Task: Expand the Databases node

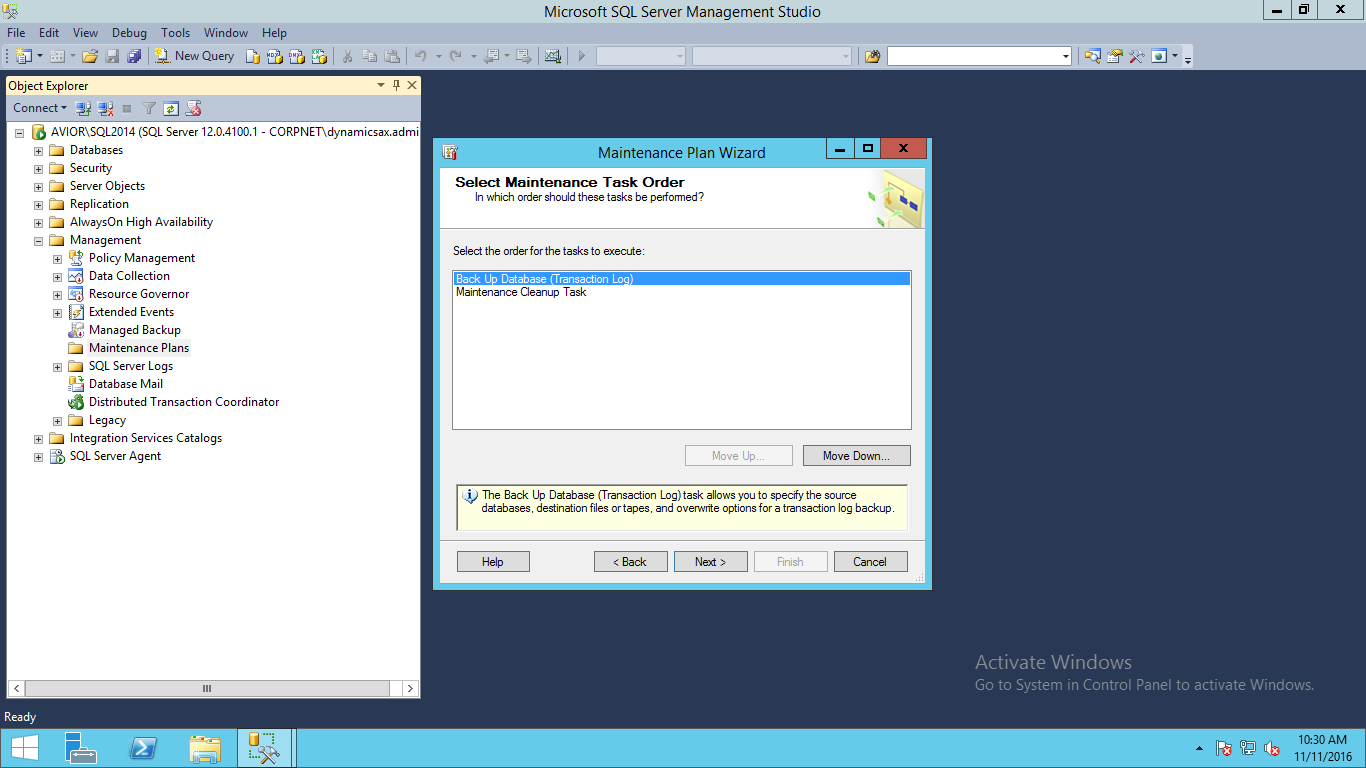Action: coord(39,150)
